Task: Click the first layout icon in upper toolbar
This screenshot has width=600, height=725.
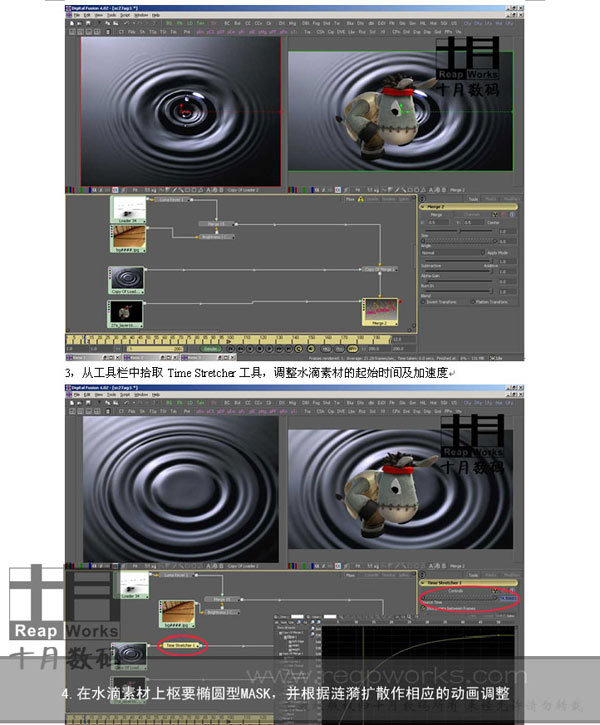Action: (x=73, y=32)
